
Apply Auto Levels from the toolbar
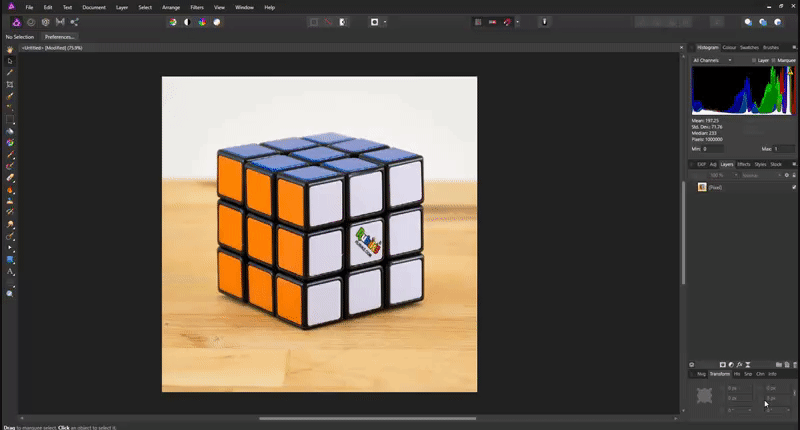(x=173, y=22)
